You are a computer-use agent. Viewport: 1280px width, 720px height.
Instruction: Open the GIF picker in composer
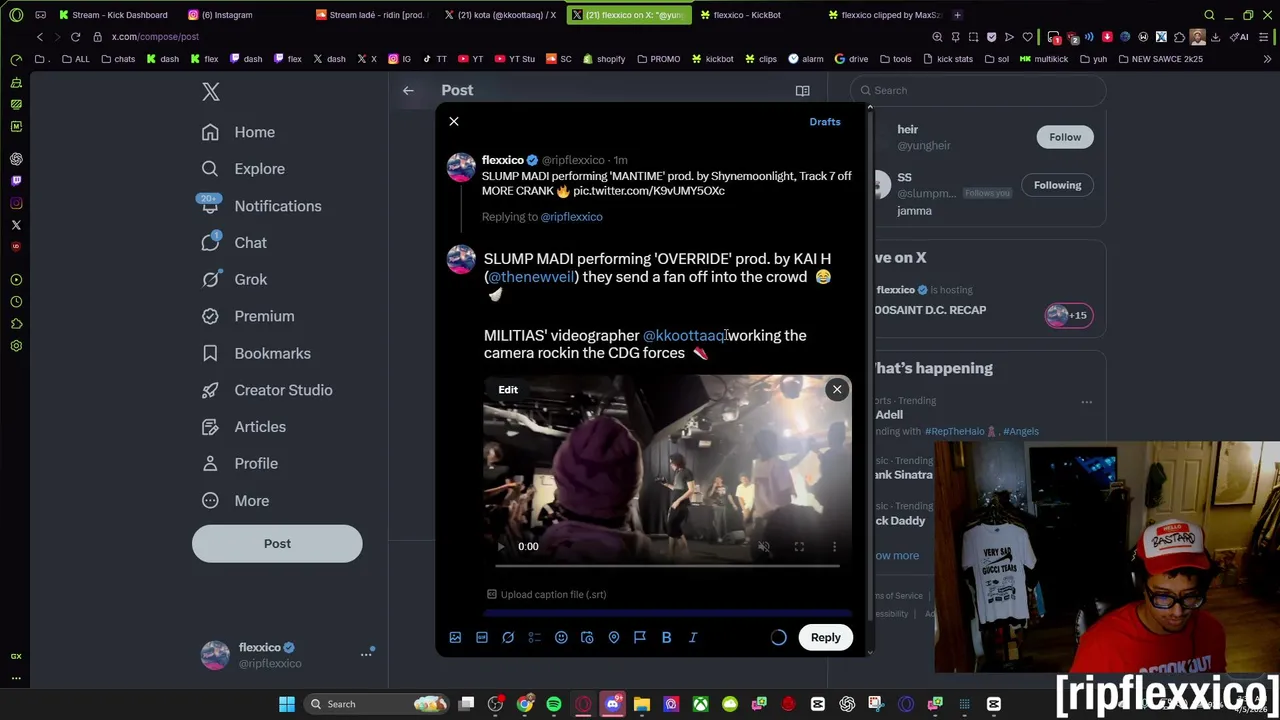(x=482, y=637)
